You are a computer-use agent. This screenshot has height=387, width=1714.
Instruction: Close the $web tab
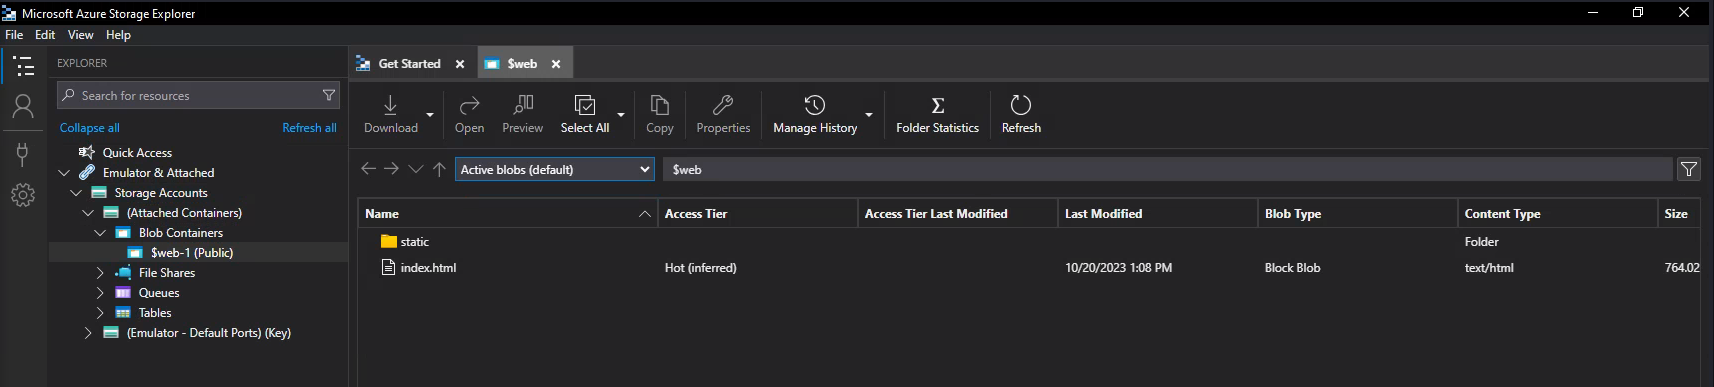click(x=556, y=64)
